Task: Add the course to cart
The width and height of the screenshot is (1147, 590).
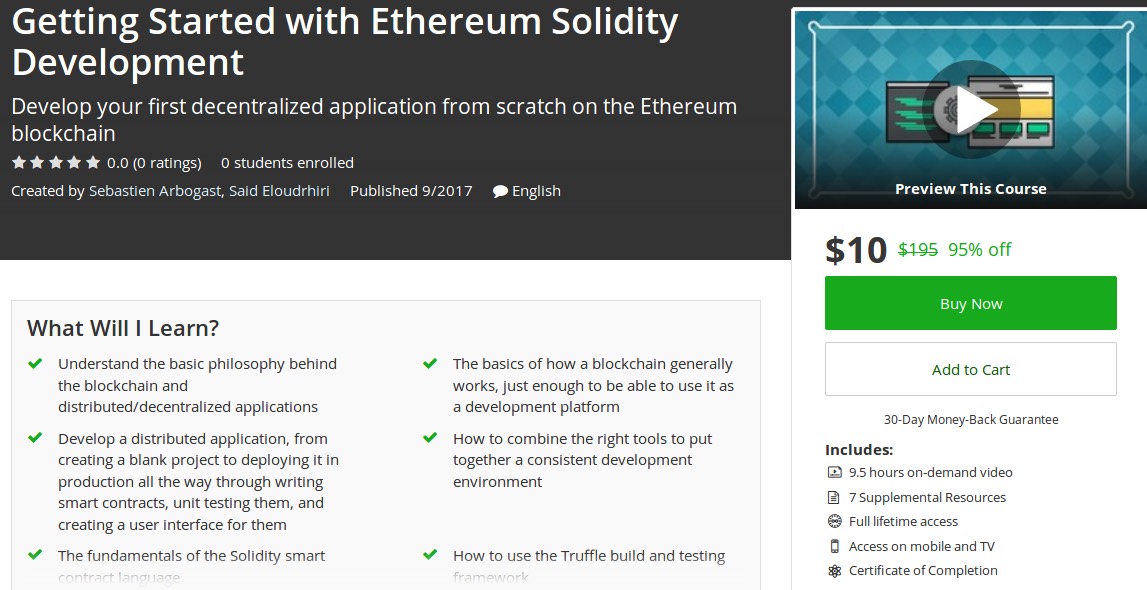Action: point(970,368)
